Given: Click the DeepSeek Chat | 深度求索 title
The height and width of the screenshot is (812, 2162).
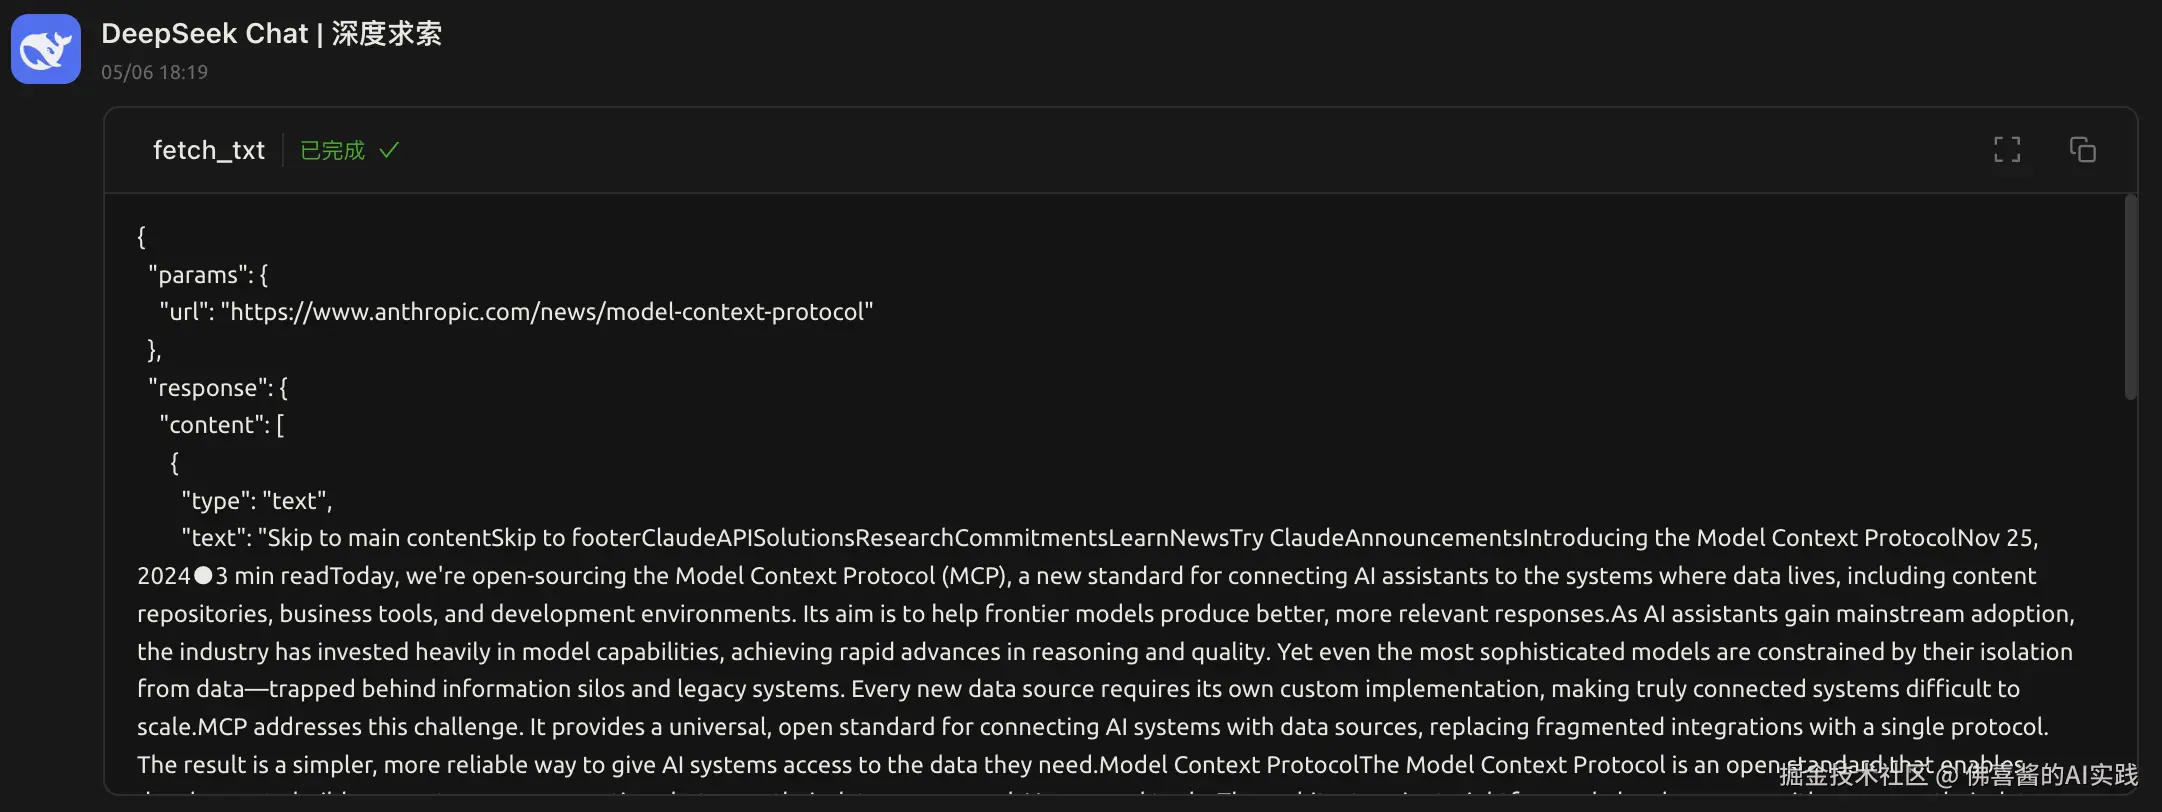Looking at the screenshot, I should coord(271,34).
